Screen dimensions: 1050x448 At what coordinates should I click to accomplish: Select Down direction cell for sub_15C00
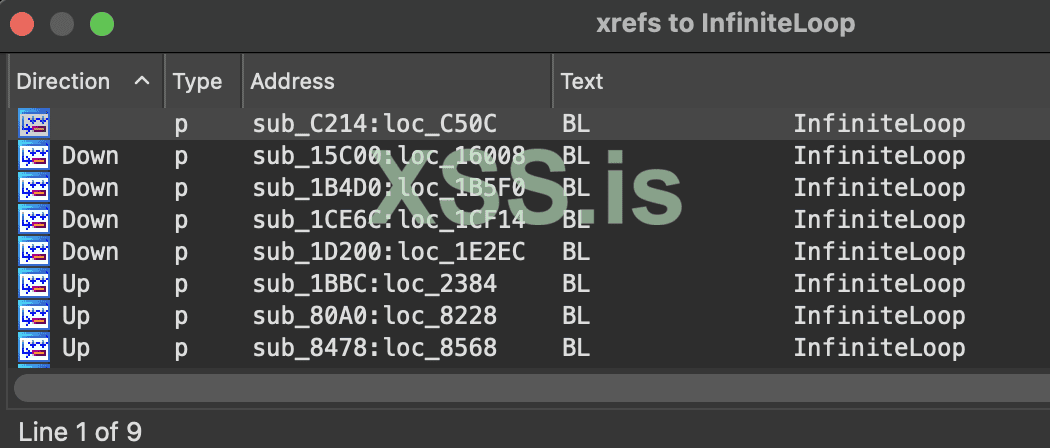click(x=90, y=156)
